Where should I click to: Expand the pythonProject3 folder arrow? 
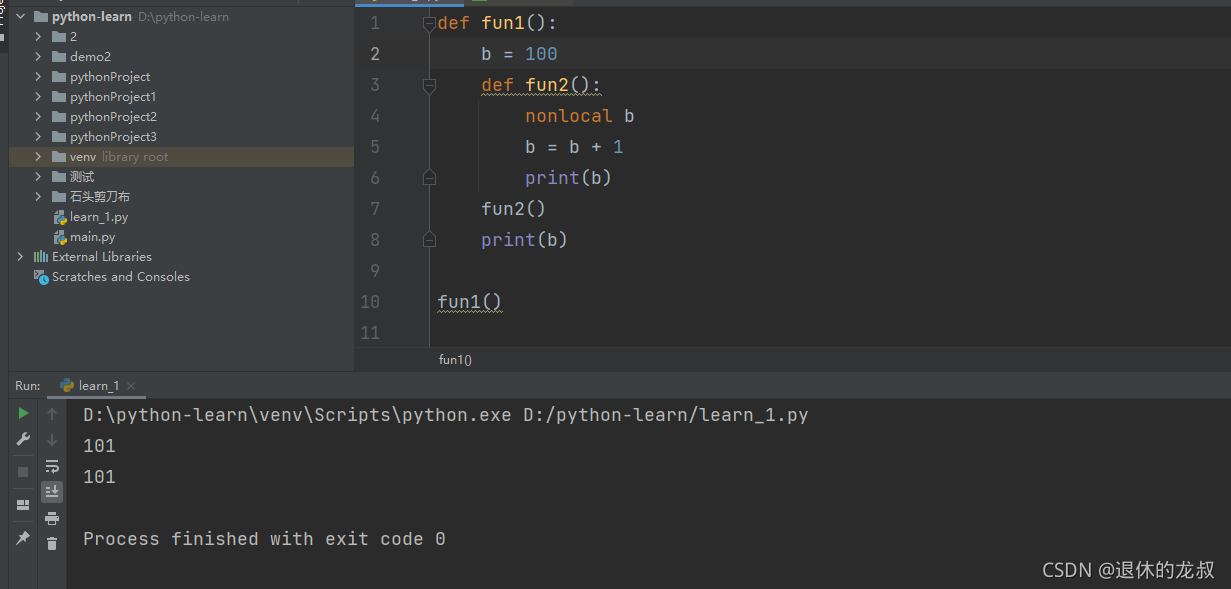[38, 136]
